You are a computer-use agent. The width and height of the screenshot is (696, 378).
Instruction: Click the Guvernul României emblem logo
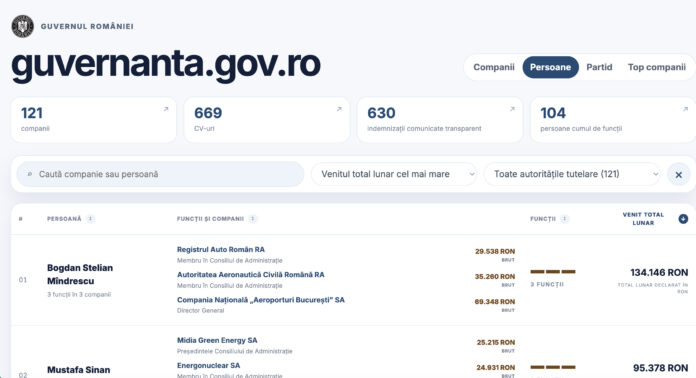(23, 26)
